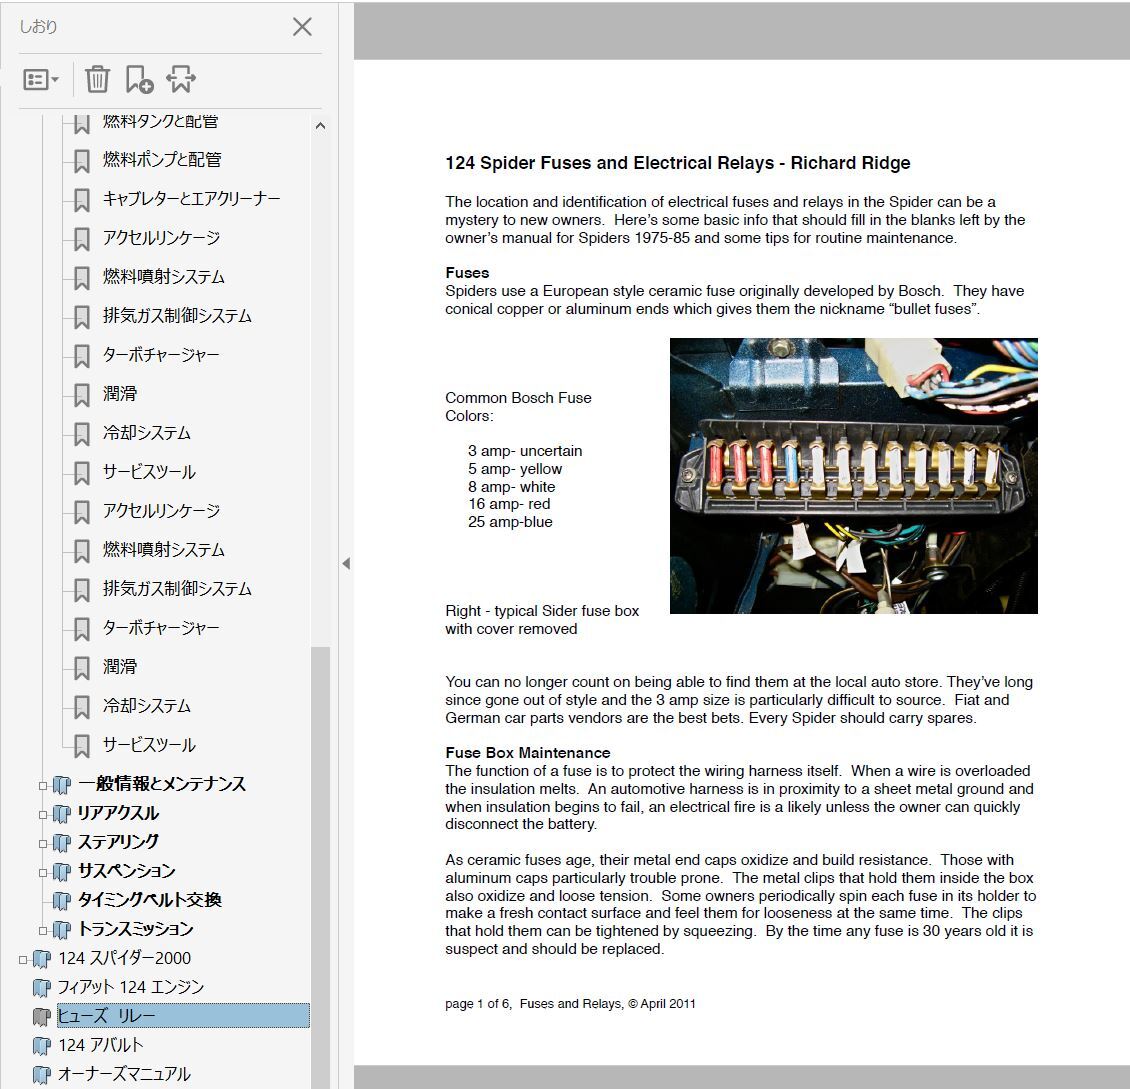Click the 'page 1 of 6' footer text
1130x1089 pixels.
(x=477, y=1003)
